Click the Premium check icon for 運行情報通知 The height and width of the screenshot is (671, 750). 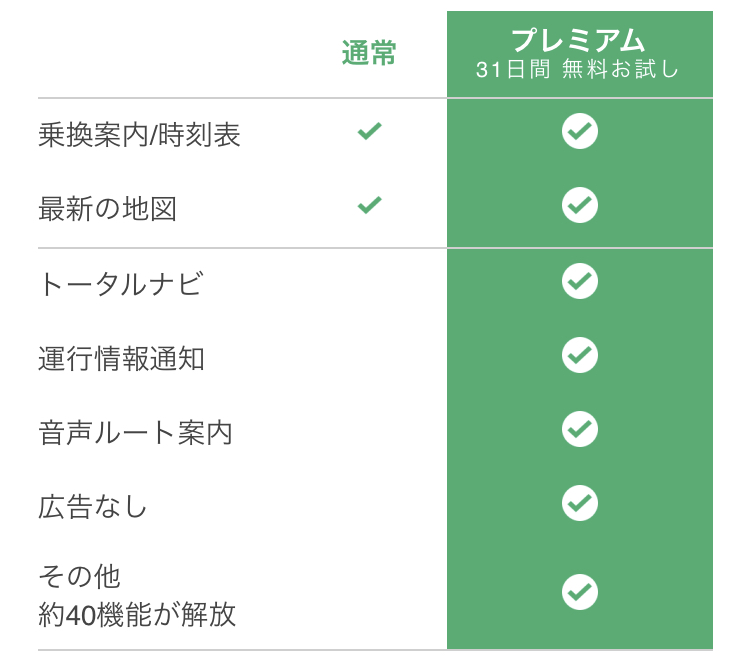[x=580, y=356]
